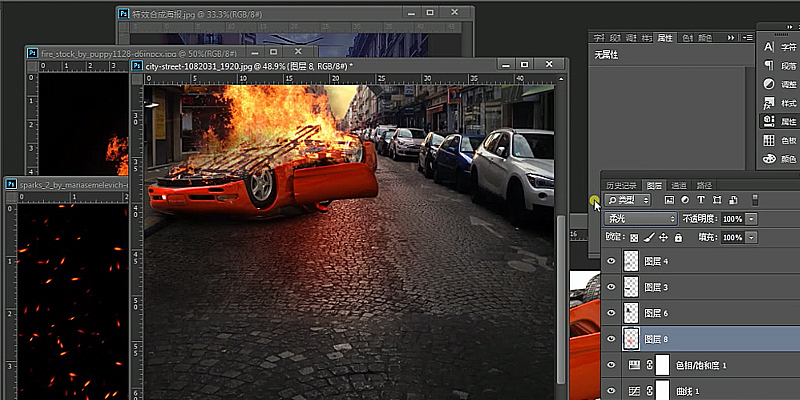
Task: Click Ps icon of sparks_2 document window
Action: tap(11, 184)
